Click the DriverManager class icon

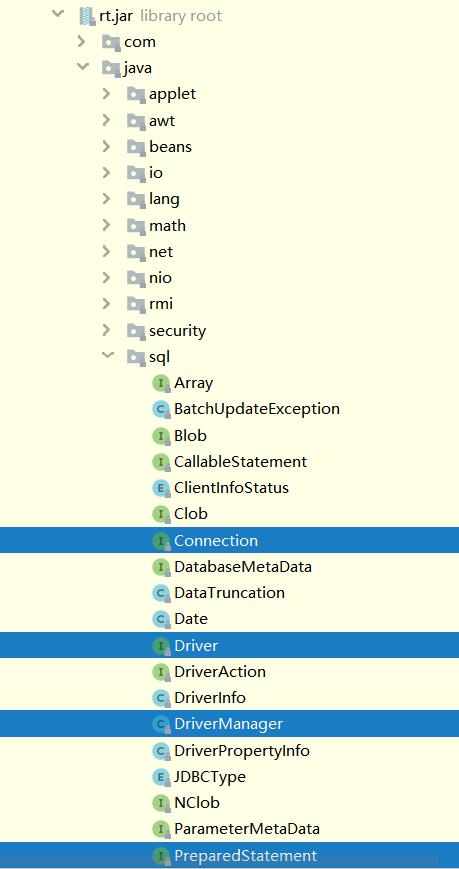[x=160, y=724]
